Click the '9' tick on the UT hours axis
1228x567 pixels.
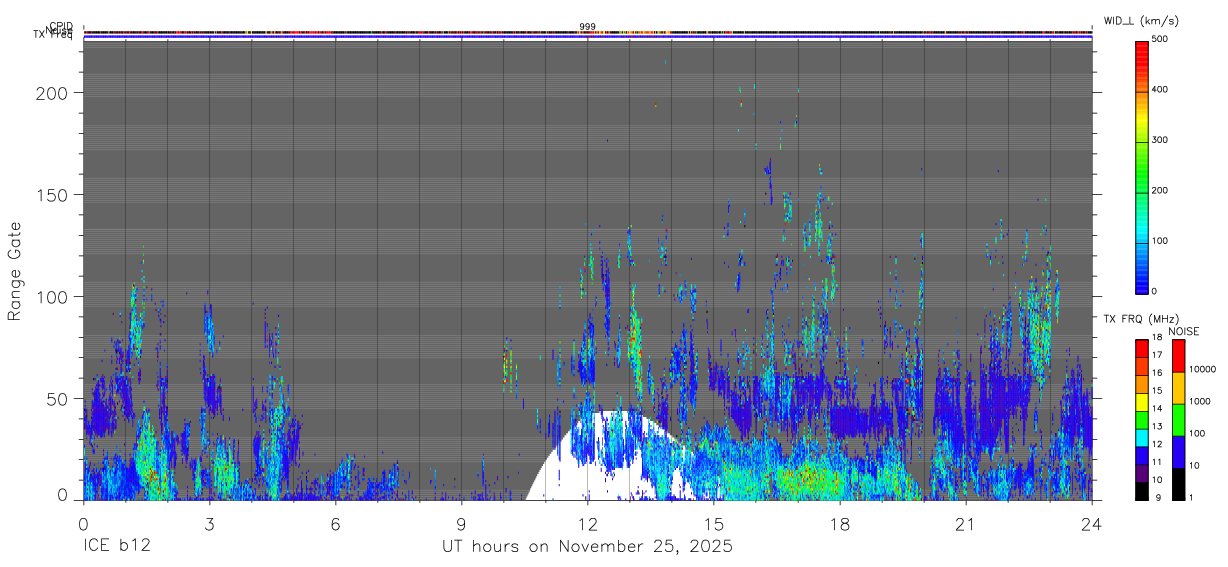pos(461,524)
